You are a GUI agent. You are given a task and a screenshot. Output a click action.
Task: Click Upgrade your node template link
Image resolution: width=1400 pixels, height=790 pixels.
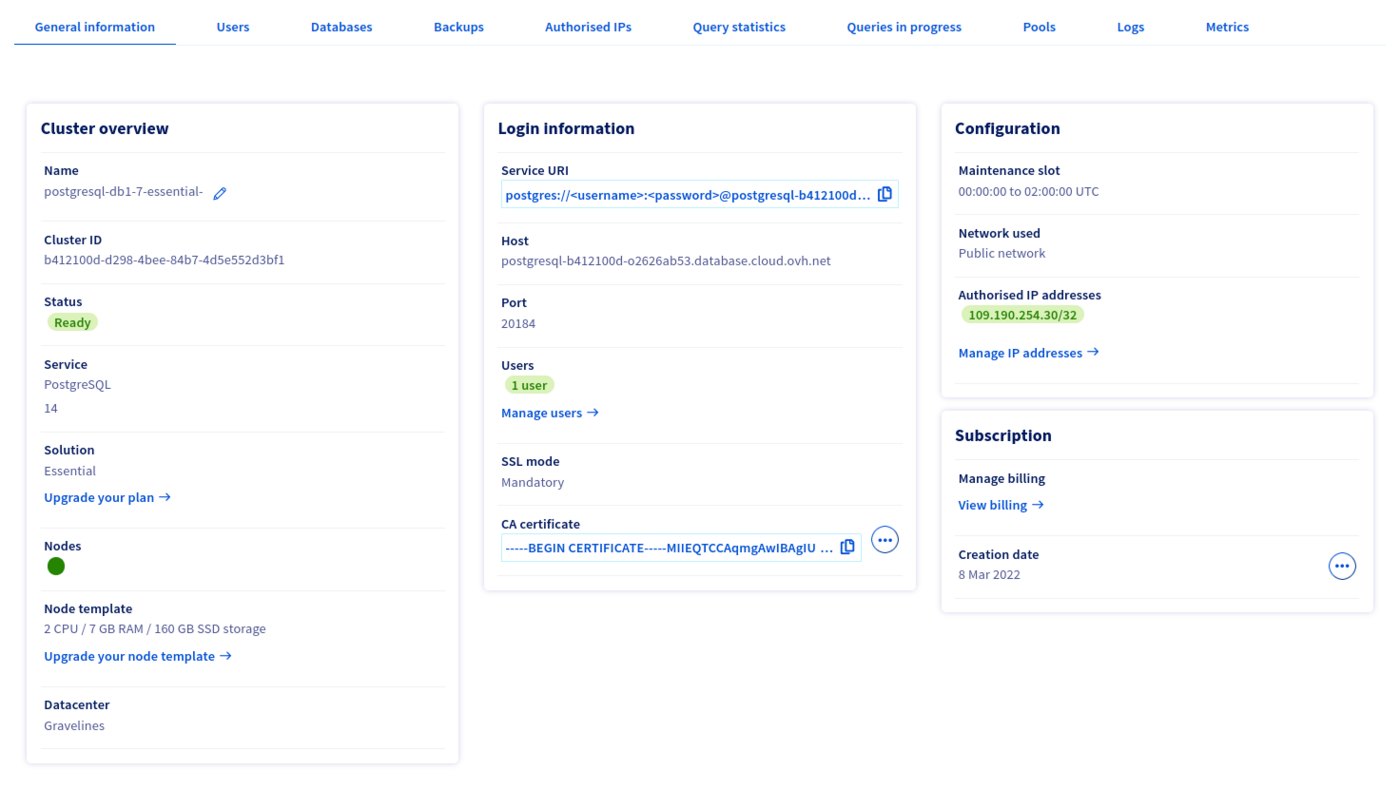(137, 656)
